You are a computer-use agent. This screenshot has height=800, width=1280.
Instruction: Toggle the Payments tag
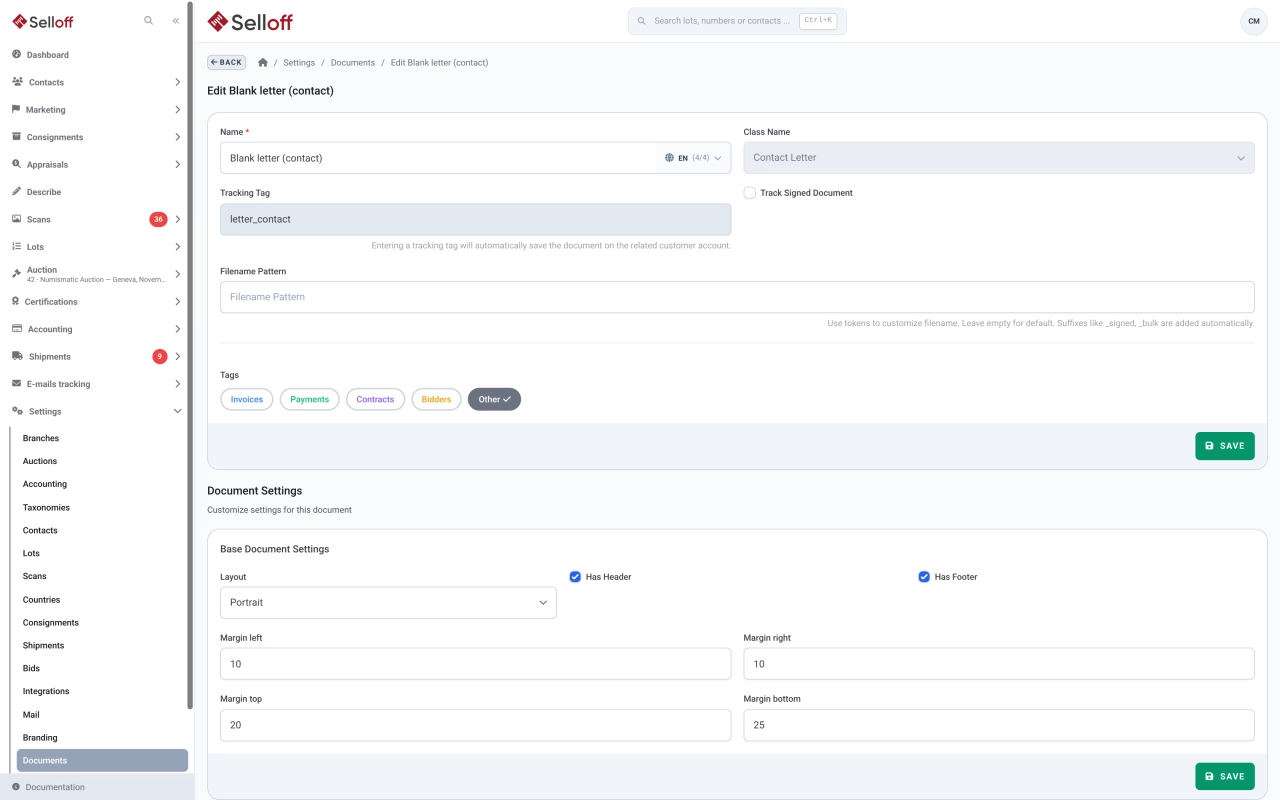point(310,399)
